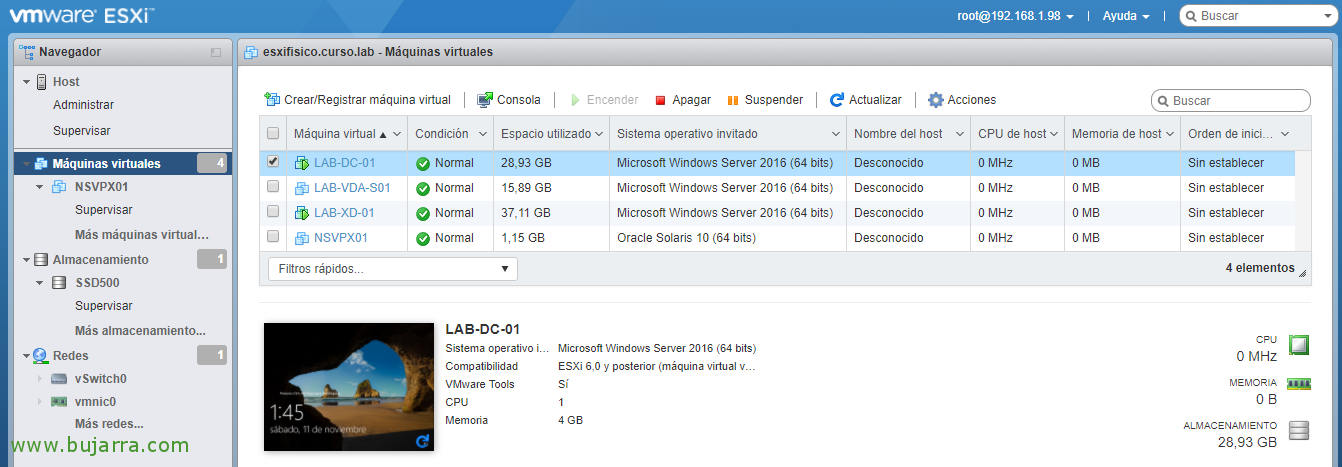Open the Filtros rápidos dropdown

tap(393, 269)
